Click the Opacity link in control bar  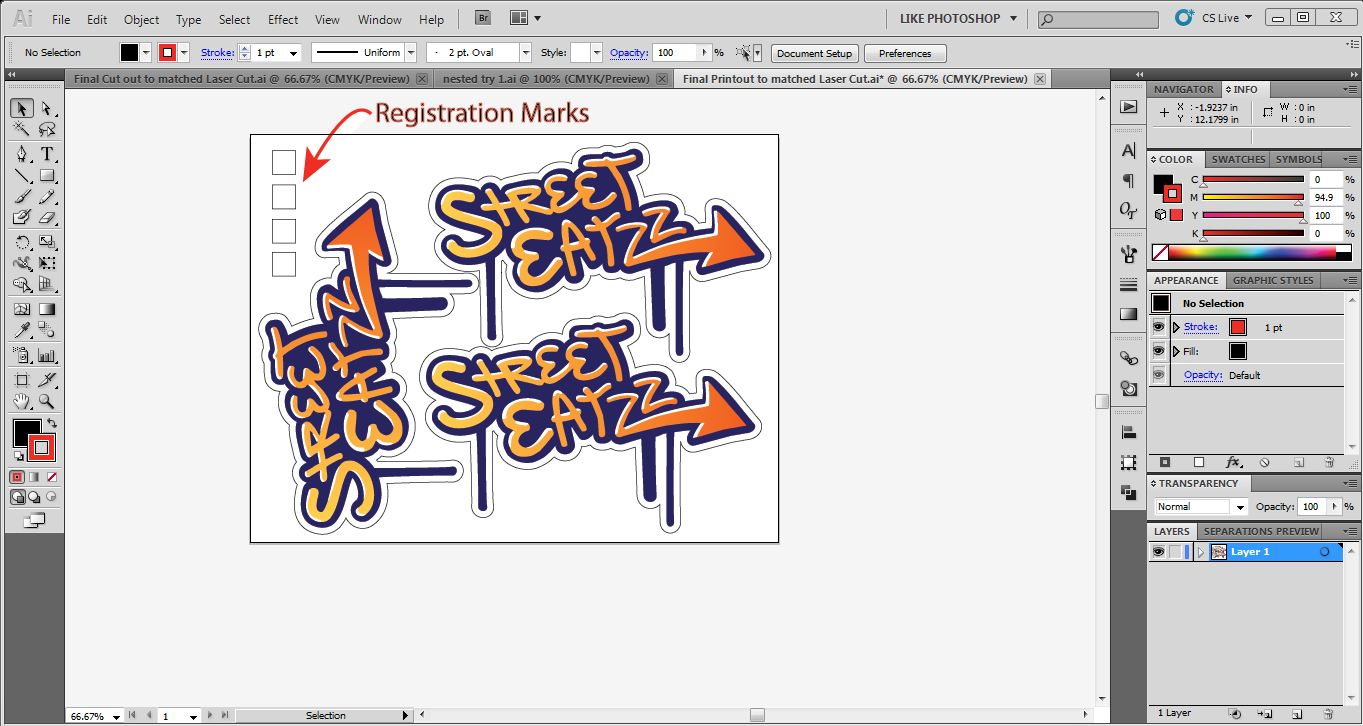[x=628, y=53]
